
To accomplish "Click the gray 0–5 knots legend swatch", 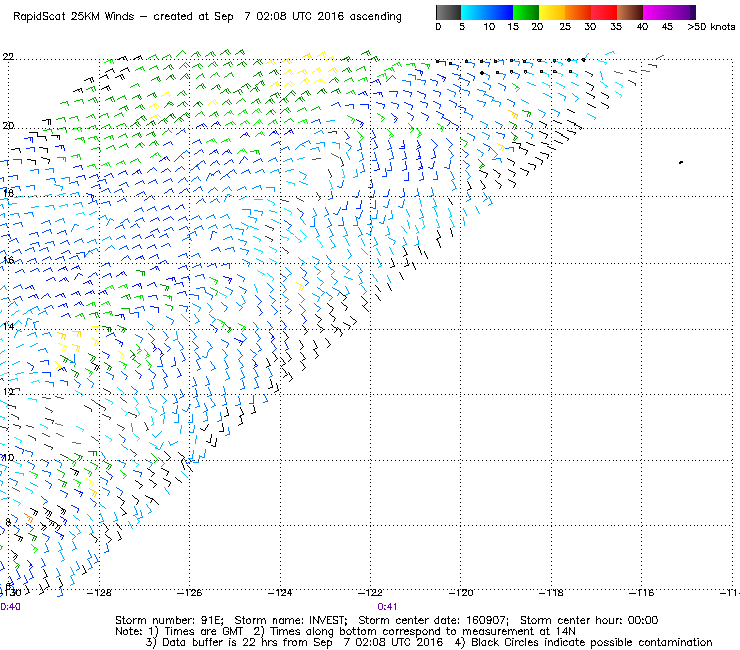I will [448, 12].
